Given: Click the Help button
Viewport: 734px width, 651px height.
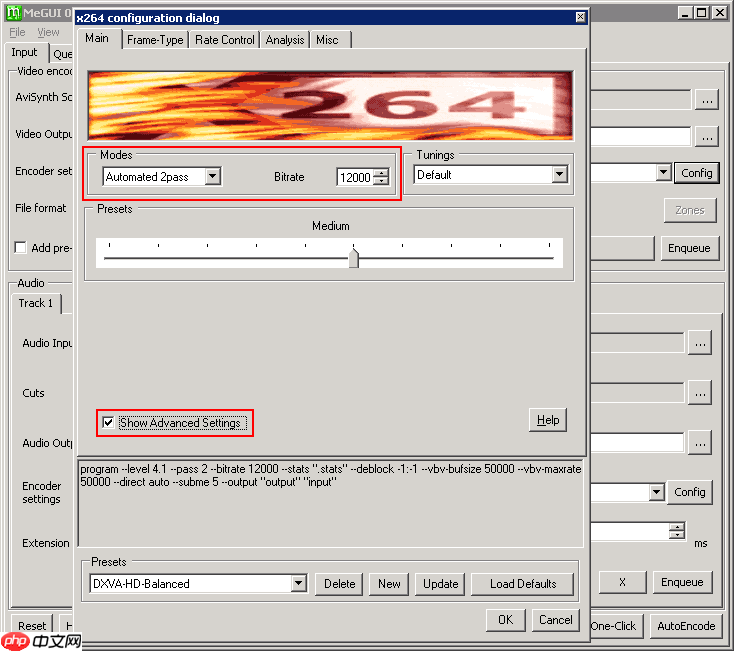Looking at the screenshot, I should 547,420.
